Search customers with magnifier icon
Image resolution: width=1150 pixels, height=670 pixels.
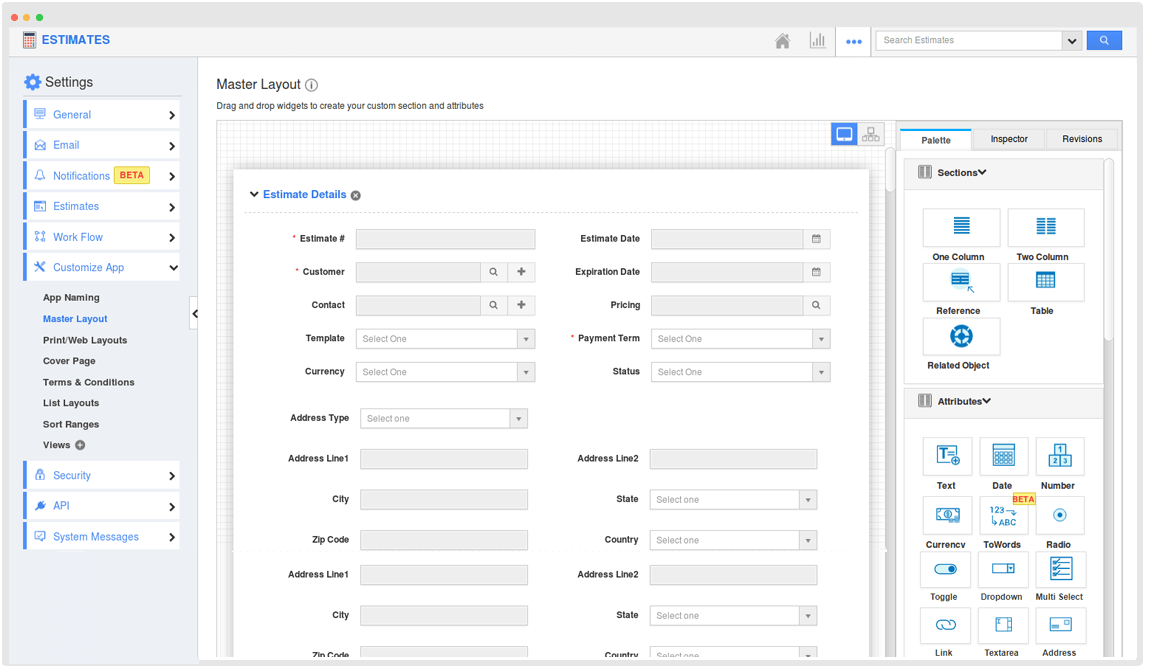[x=494, y=272]
